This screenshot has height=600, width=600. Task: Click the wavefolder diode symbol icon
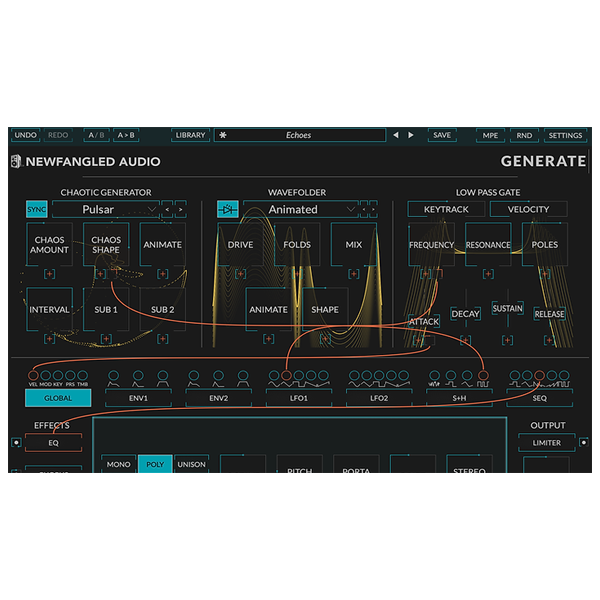click(x=227, y=209)
